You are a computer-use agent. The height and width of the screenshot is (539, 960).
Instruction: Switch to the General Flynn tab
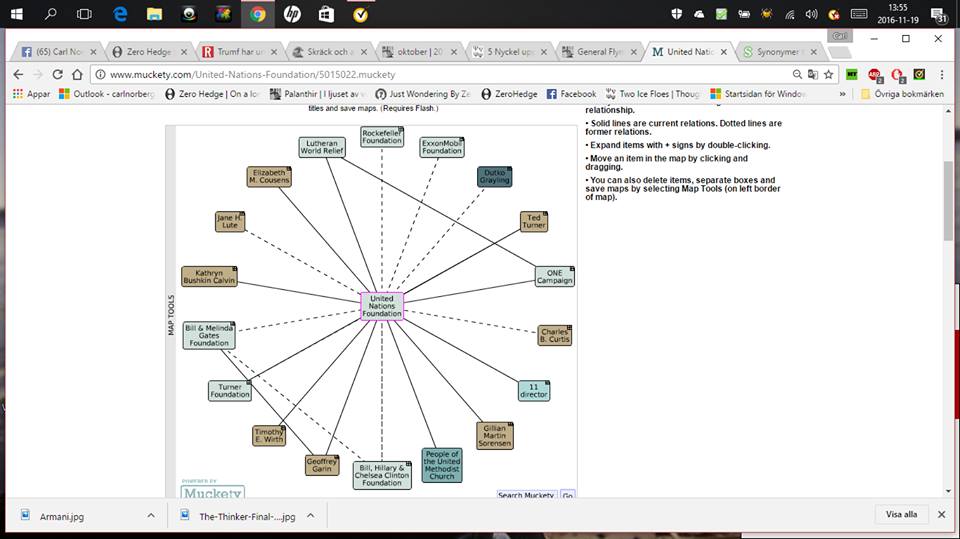pyautogui.click(x=597, y=52)
